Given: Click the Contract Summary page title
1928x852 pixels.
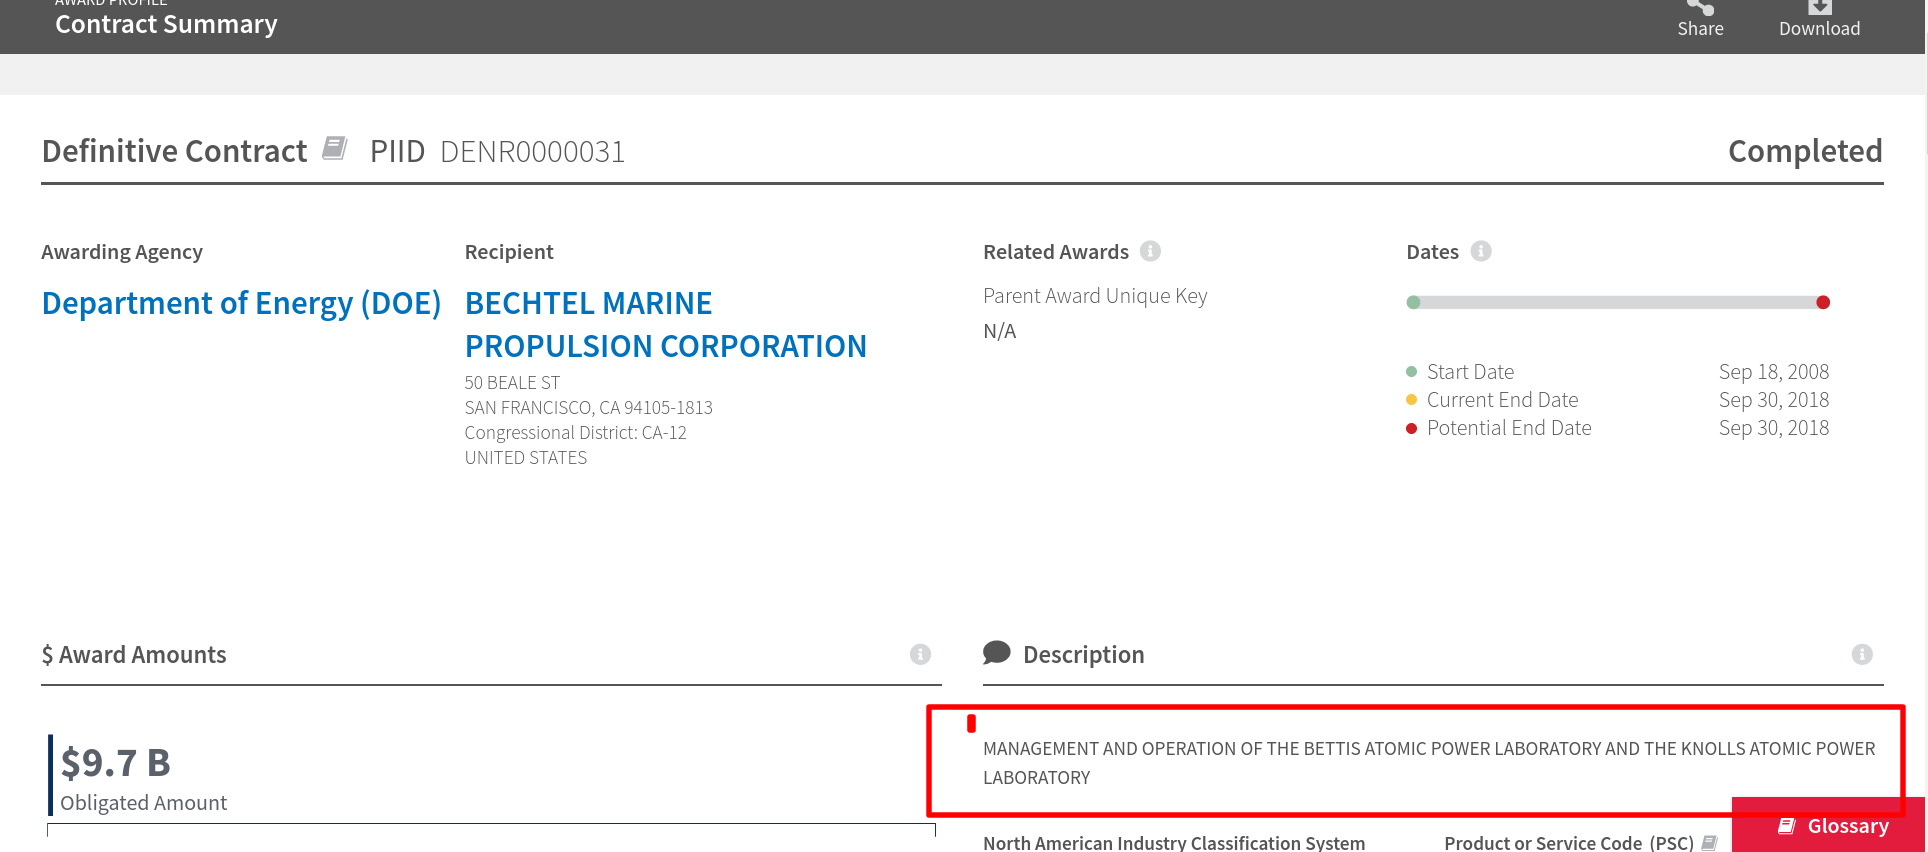Looking at the screenshot, I should 166,24.
